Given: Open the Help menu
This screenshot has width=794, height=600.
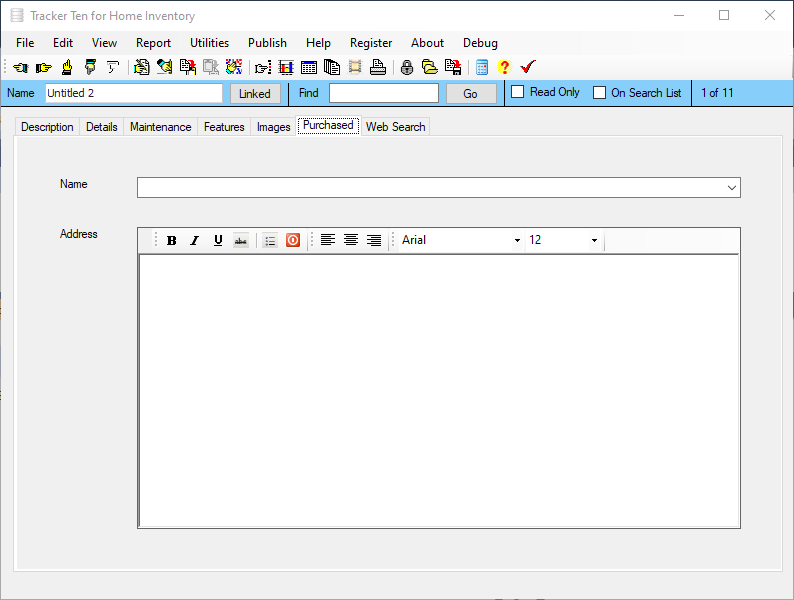Looking at the screenshot, I should click(319, 43).
